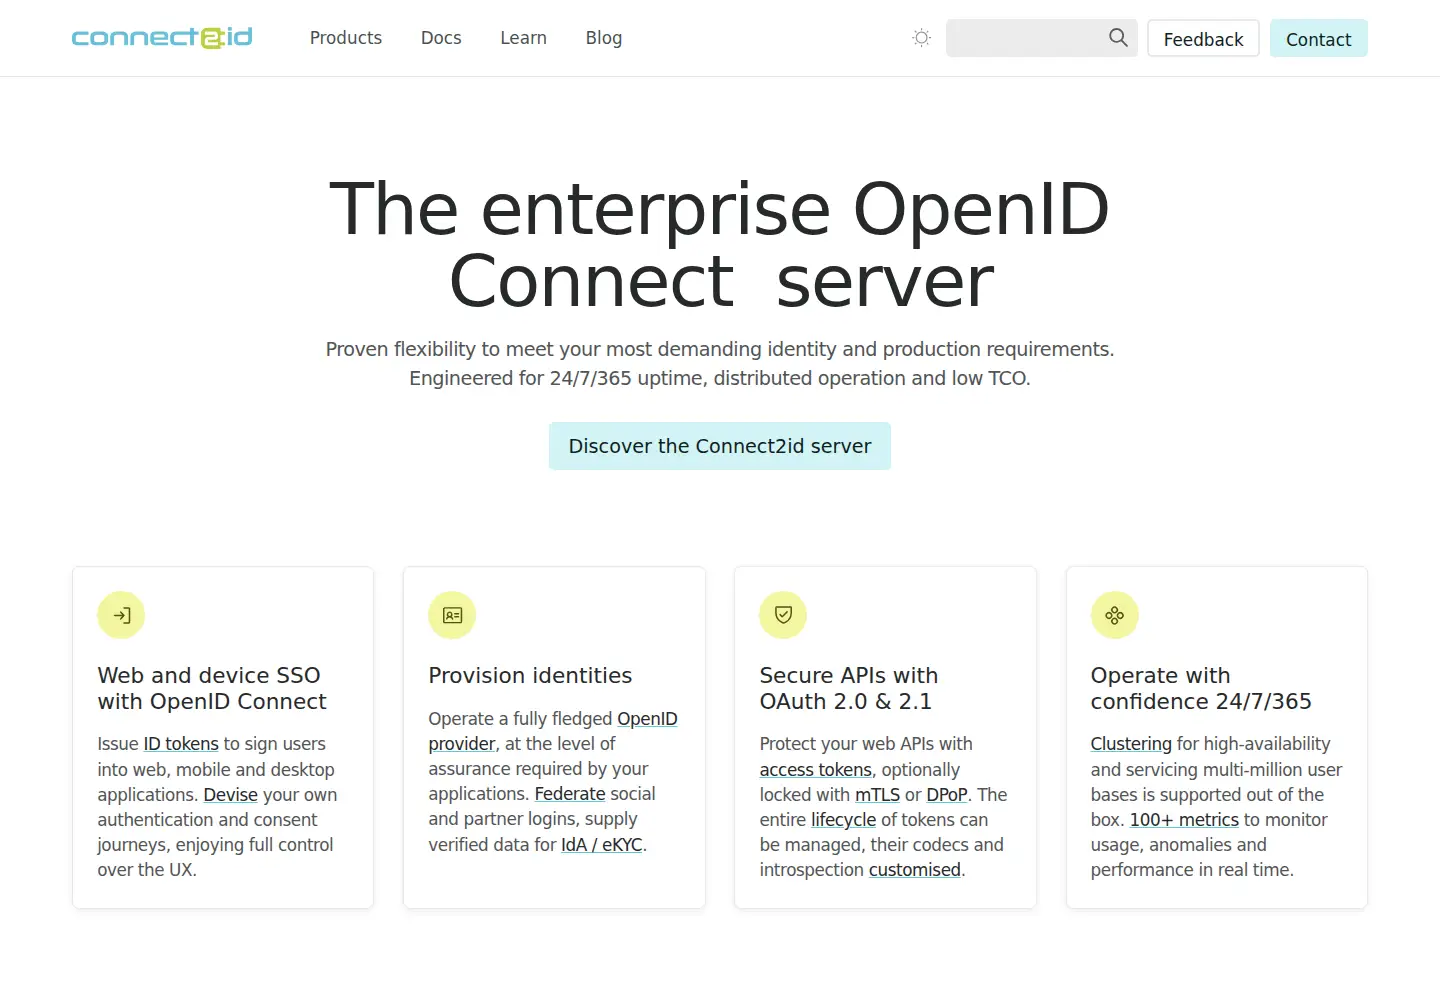Click the main enterprise OpenID Connect server headline
The image size is (1440, 1000).
click(x=720, y=245)
